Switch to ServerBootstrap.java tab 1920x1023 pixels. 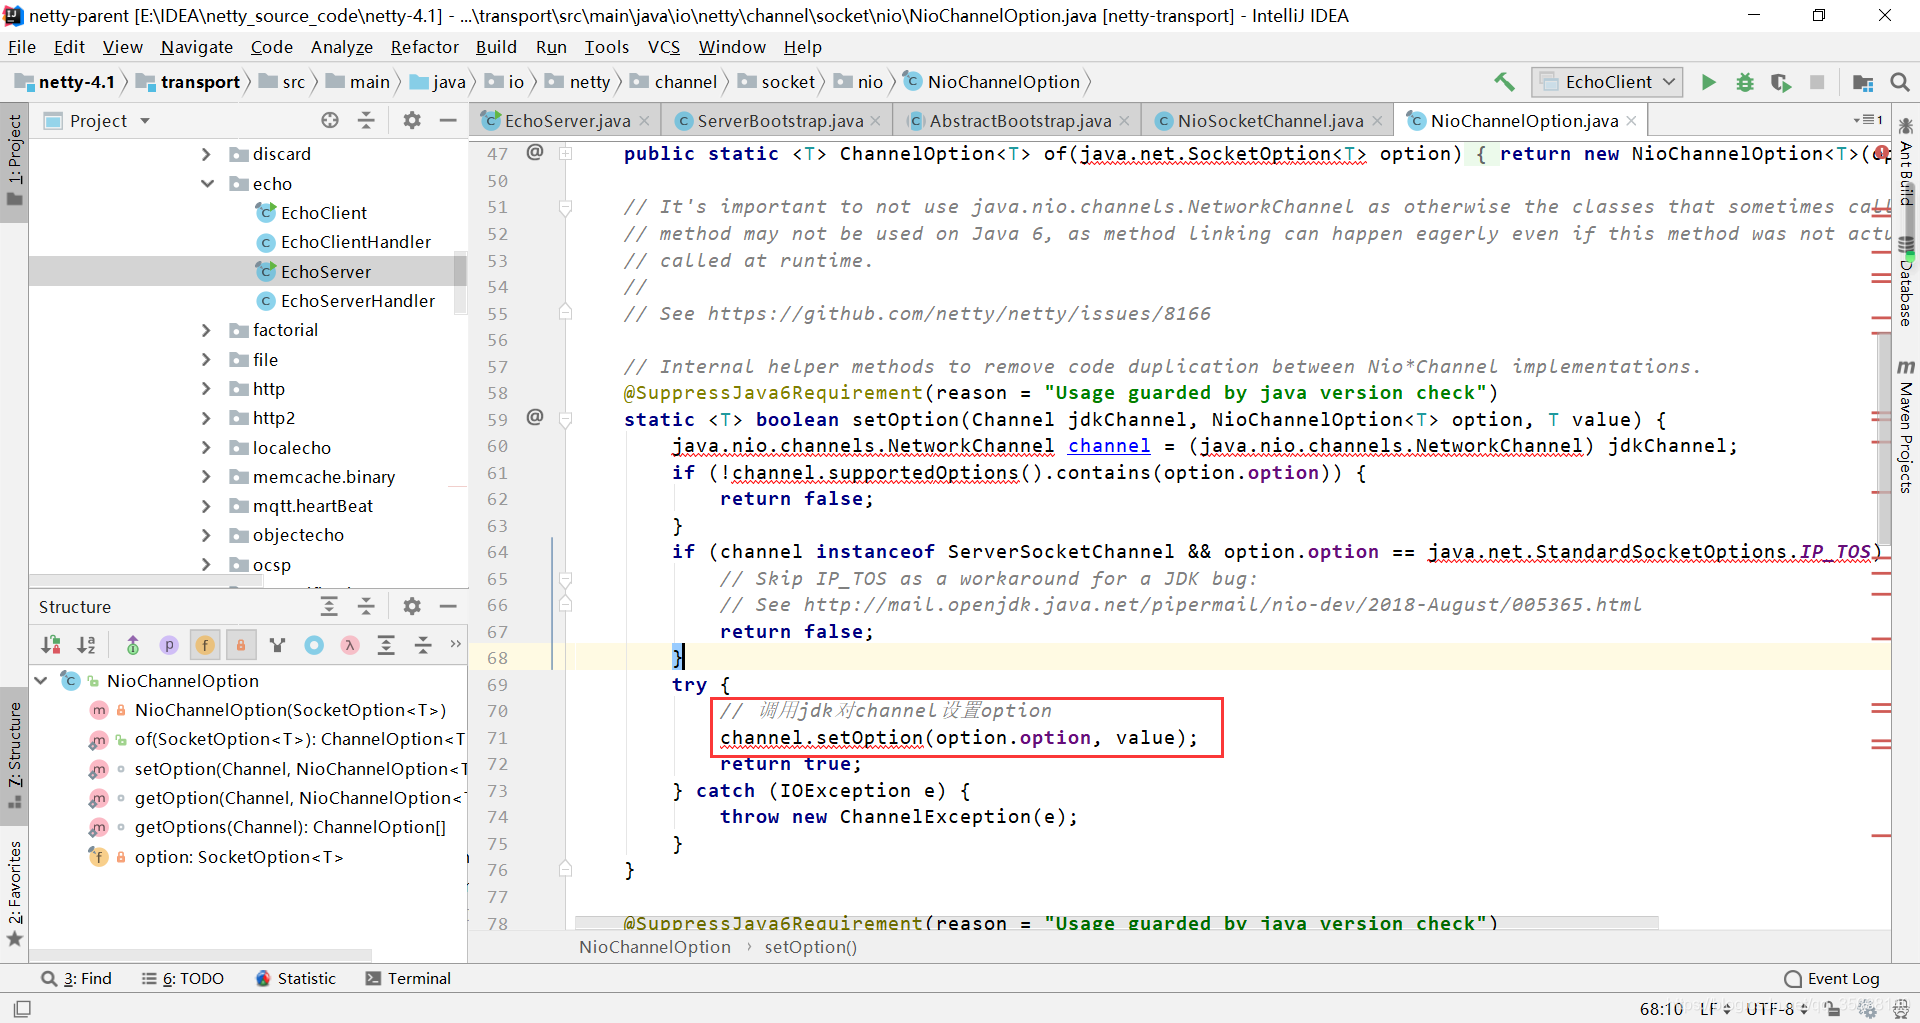coord(778,121)
